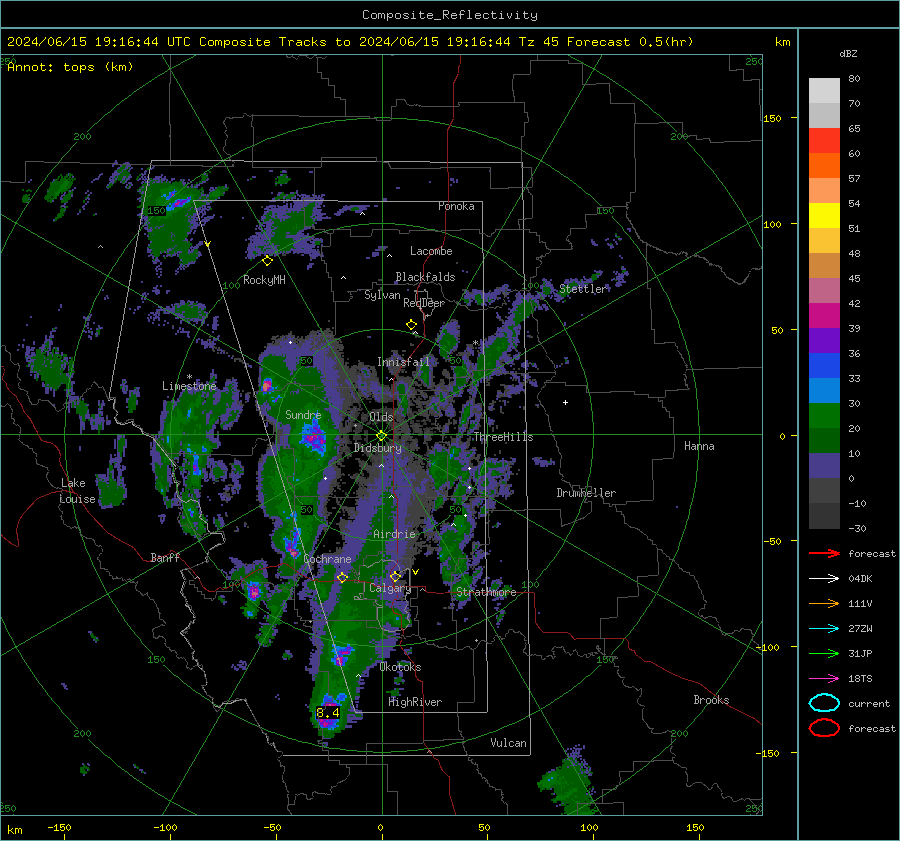Click the Lacombe city label
This screenshot has height=841, width=900.
pos(431,251)
